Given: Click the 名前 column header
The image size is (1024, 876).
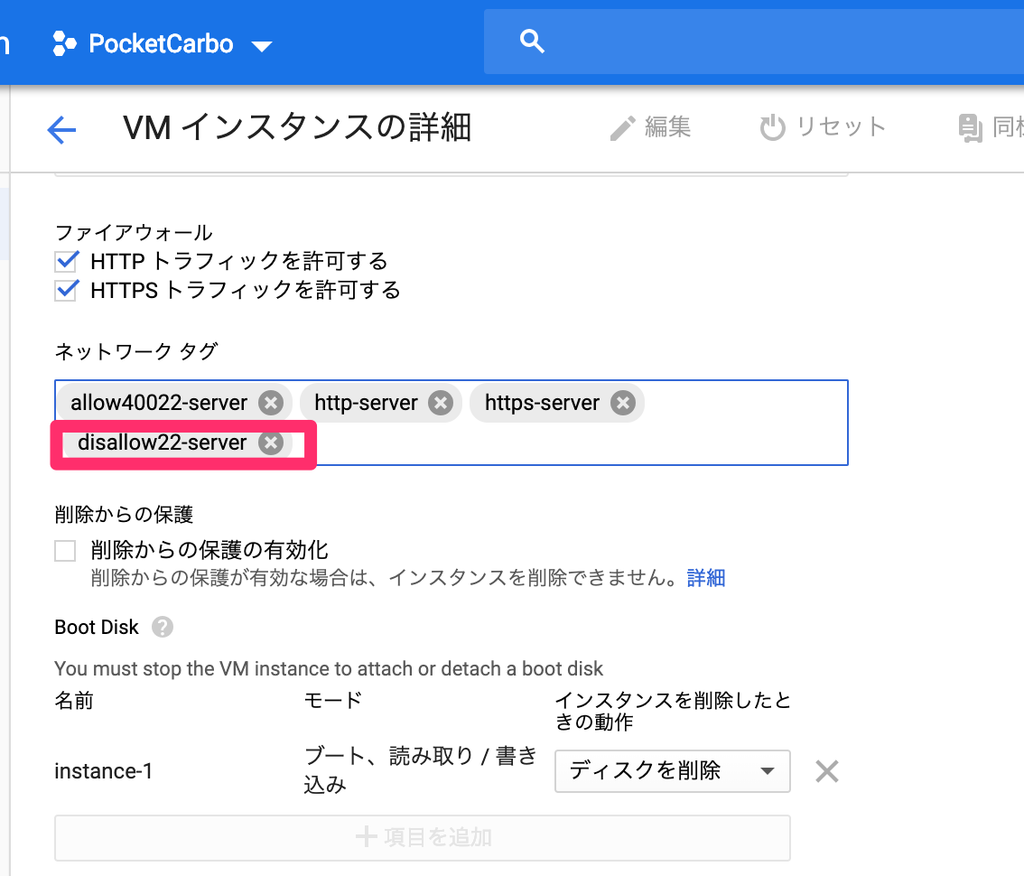Looking at the screenshot, I should tap(74, 700).
